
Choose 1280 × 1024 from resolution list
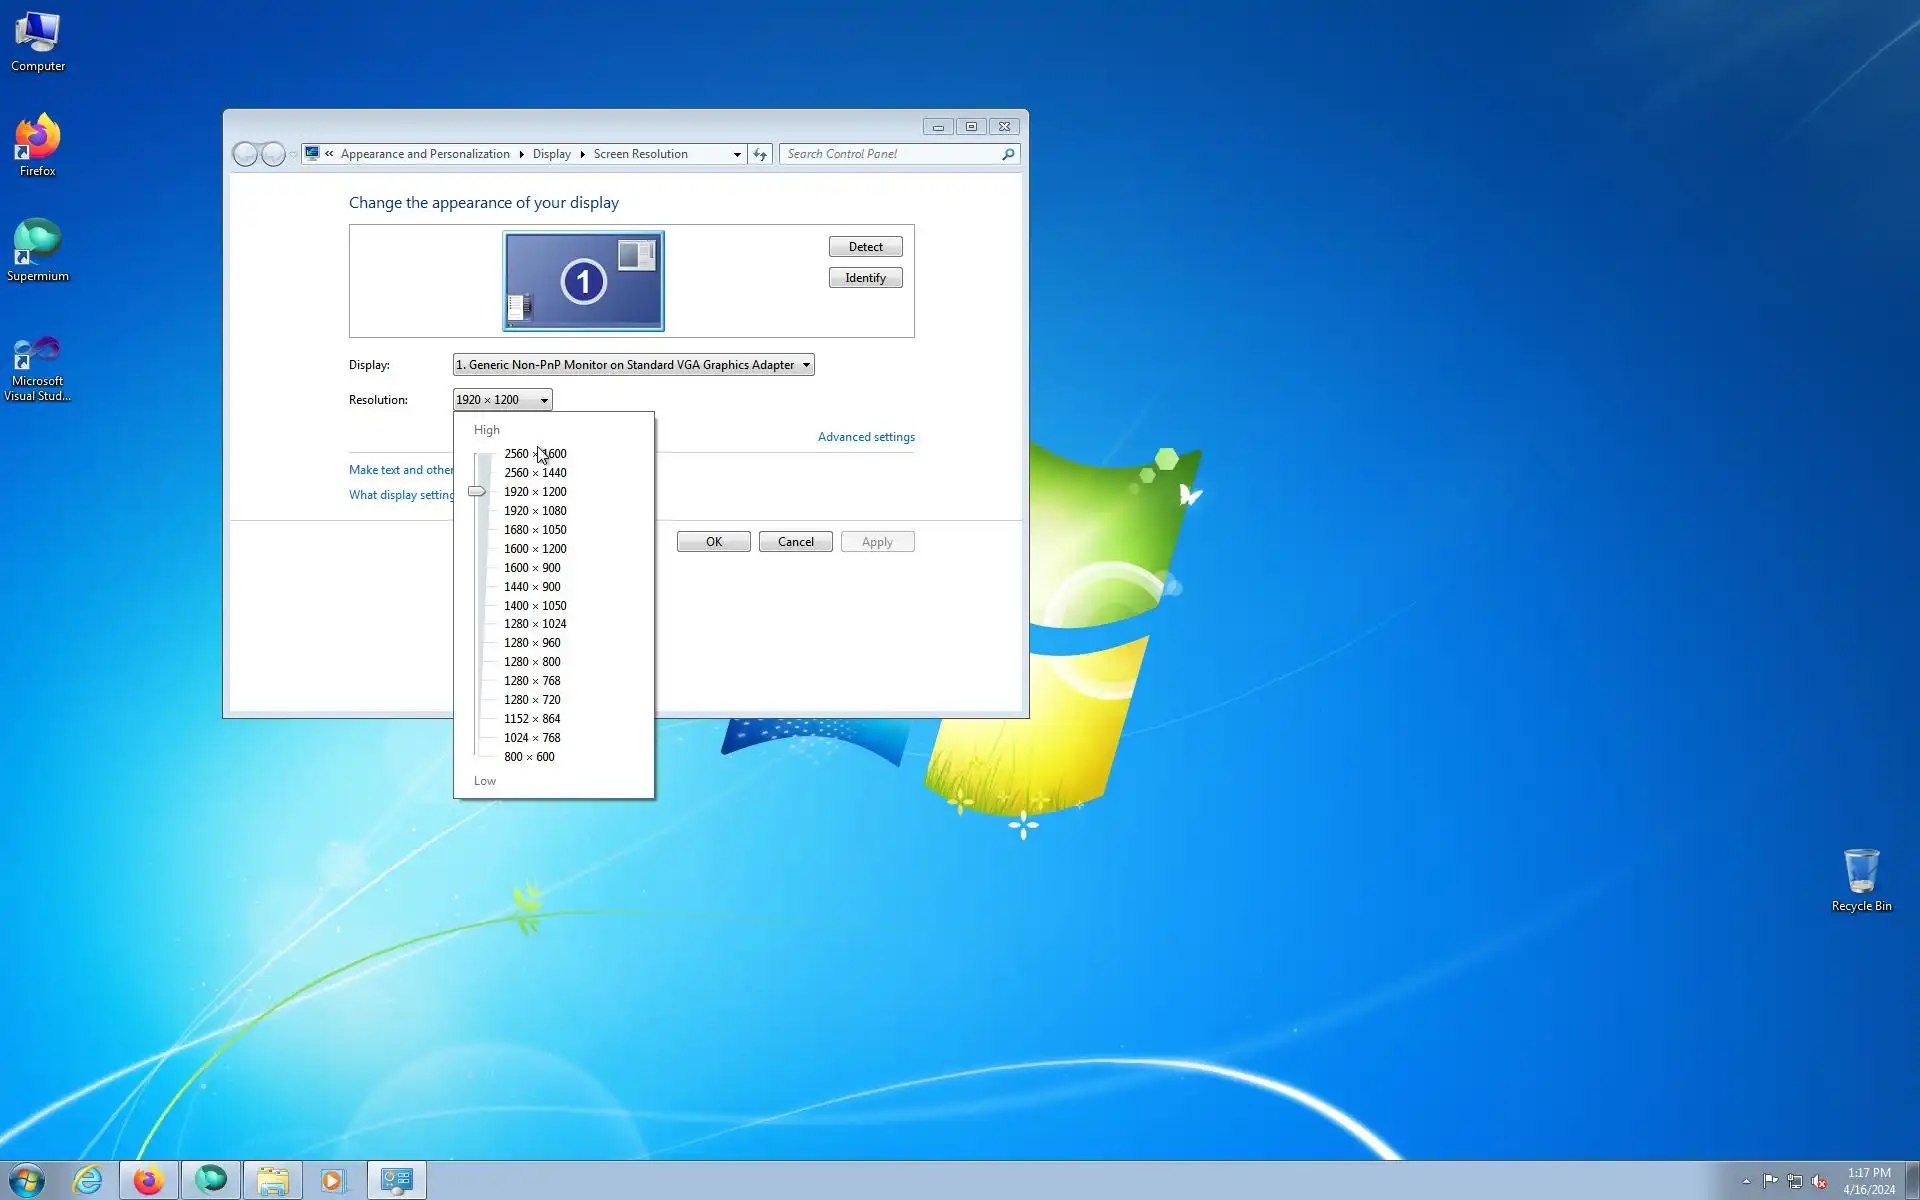tap(535, 624)
